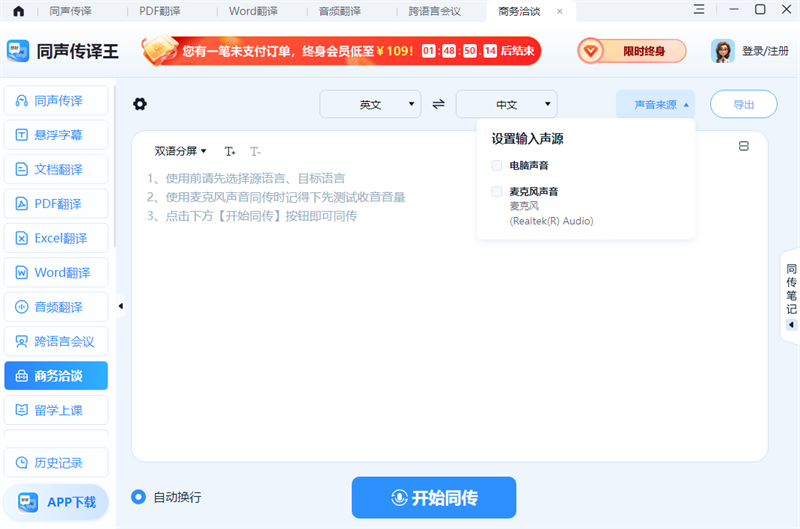The image size is (800, 529).
Task: Toggle the 自动换行 radio button
Action: pyautogui.click(x=139, y=497)
